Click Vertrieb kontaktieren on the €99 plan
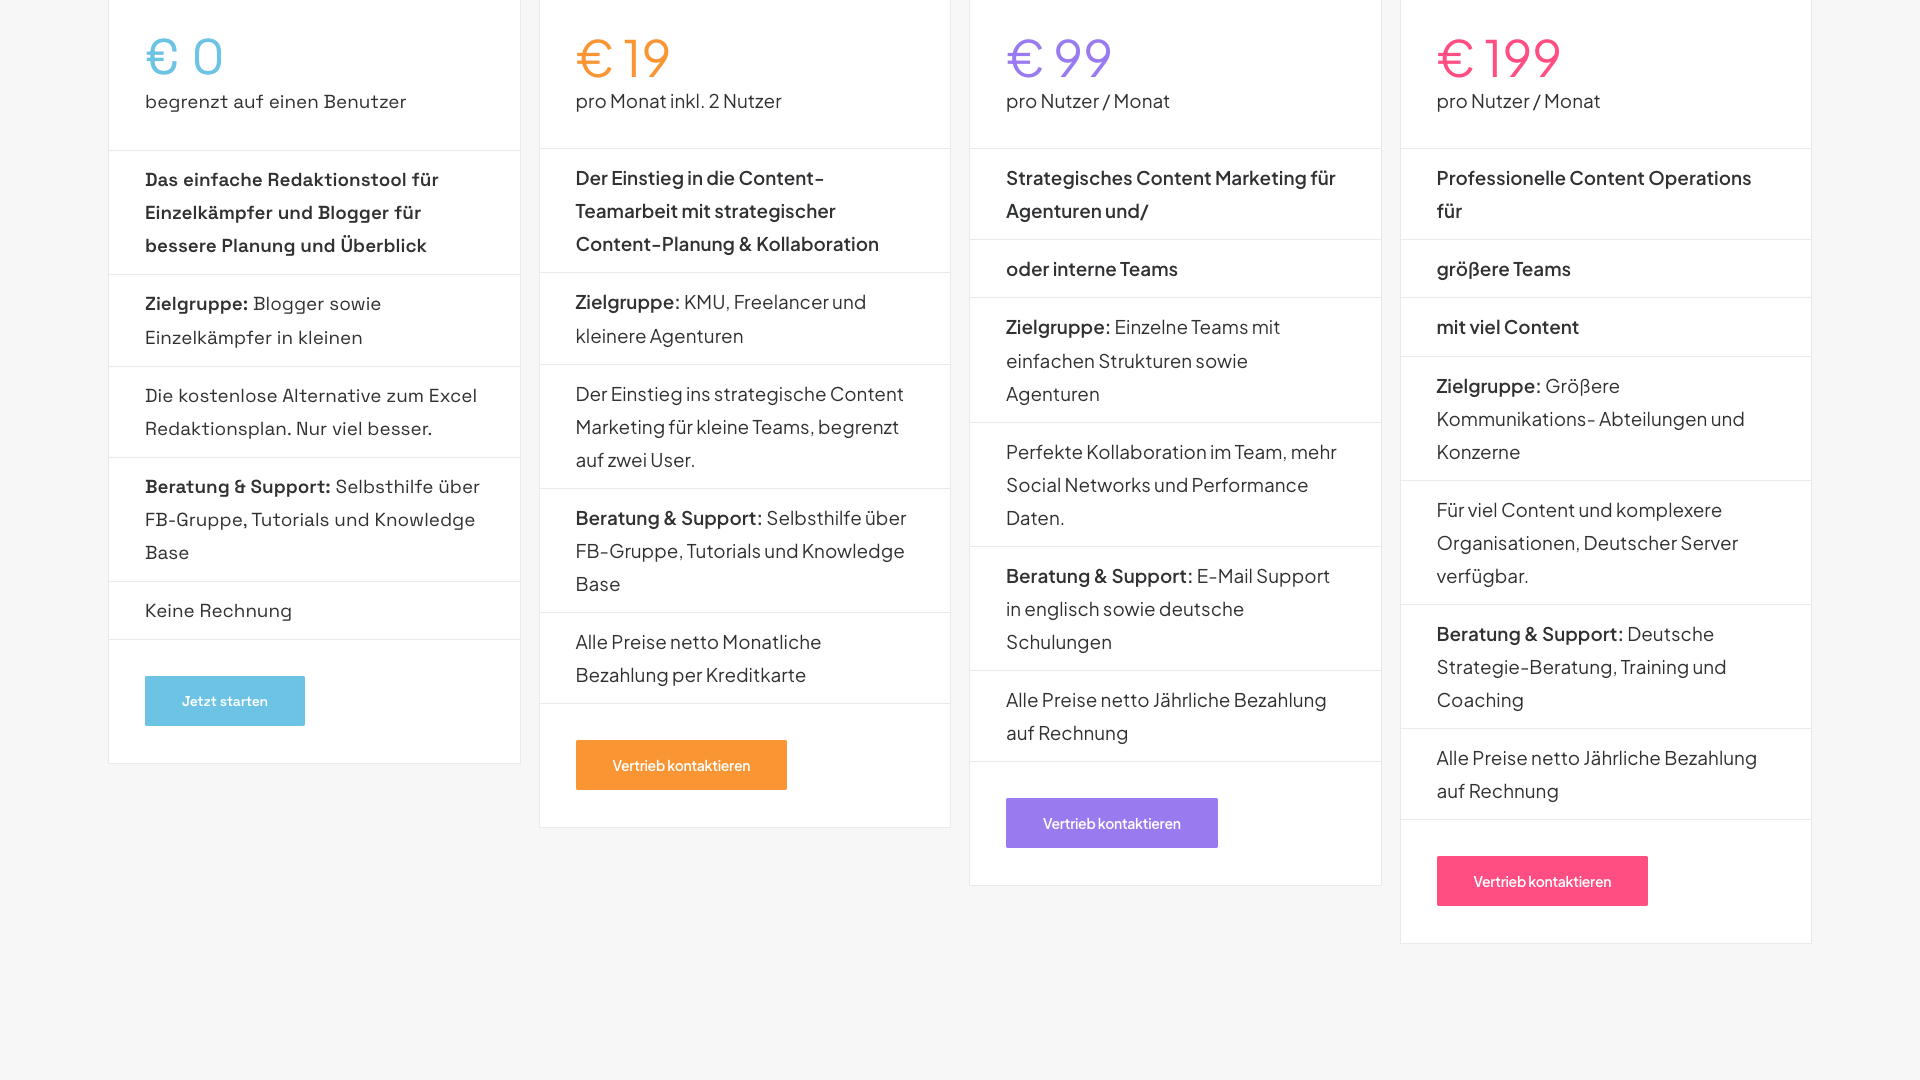The image size is (1920, 1080). pos(1111,822)
